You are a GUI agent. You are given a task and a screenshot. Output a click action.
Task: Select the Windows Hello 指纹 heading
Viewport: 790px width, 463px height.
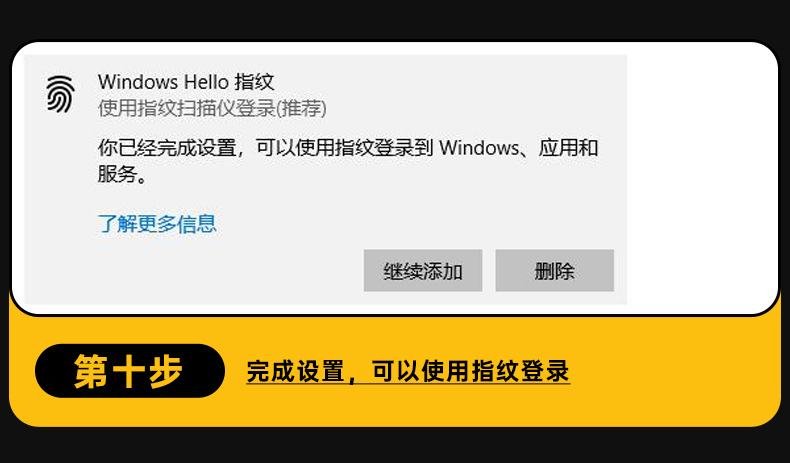(186, 82)
